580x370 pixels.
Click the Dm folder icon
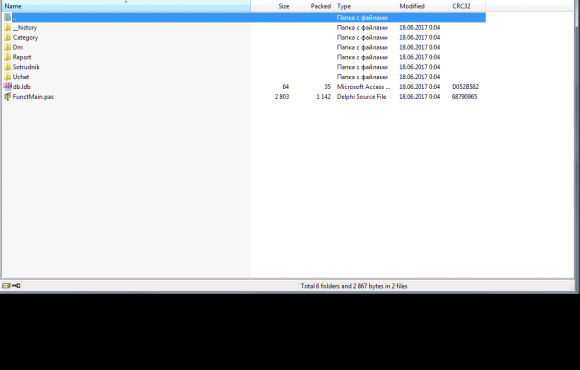(7, 47)
